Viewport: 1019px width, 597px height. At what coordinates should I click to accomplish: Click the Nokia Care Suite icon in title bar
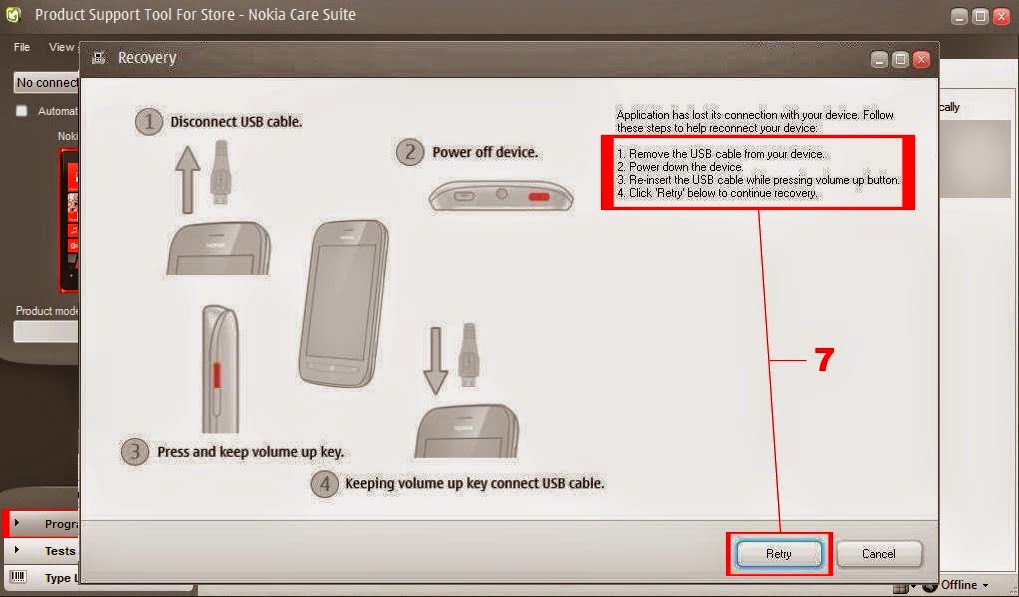point(14,15)
